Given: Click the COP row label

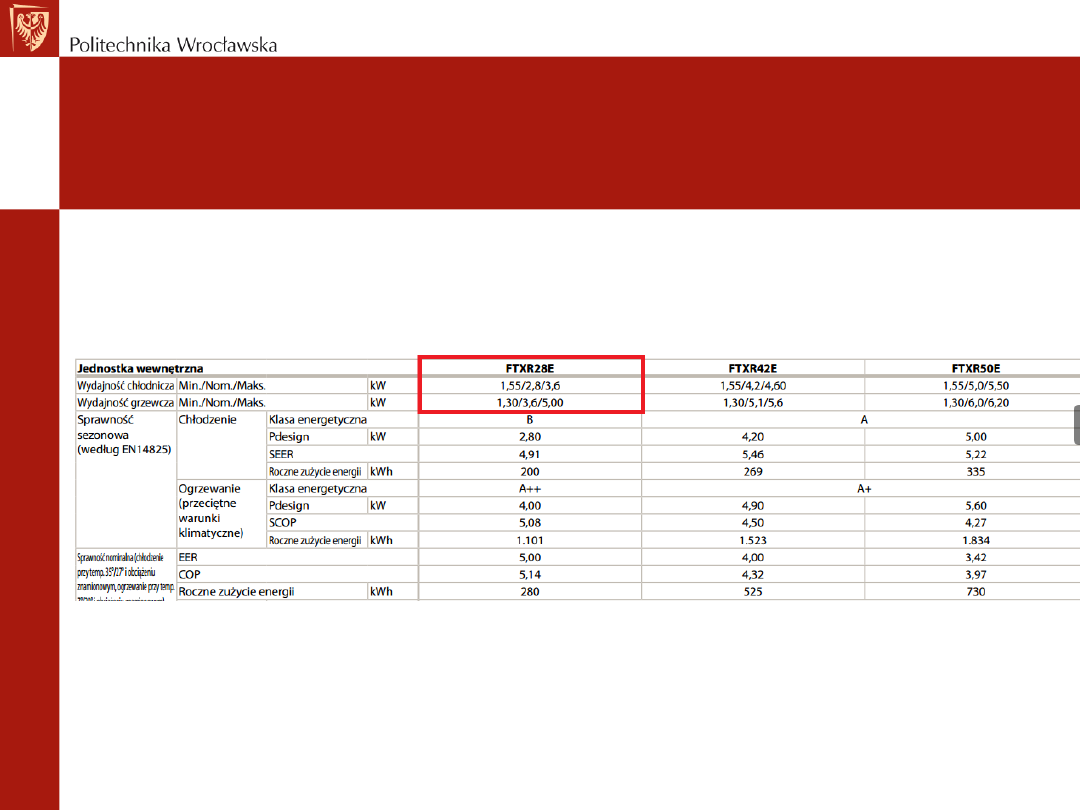Looking at the screenshot, I should point(189,574).
